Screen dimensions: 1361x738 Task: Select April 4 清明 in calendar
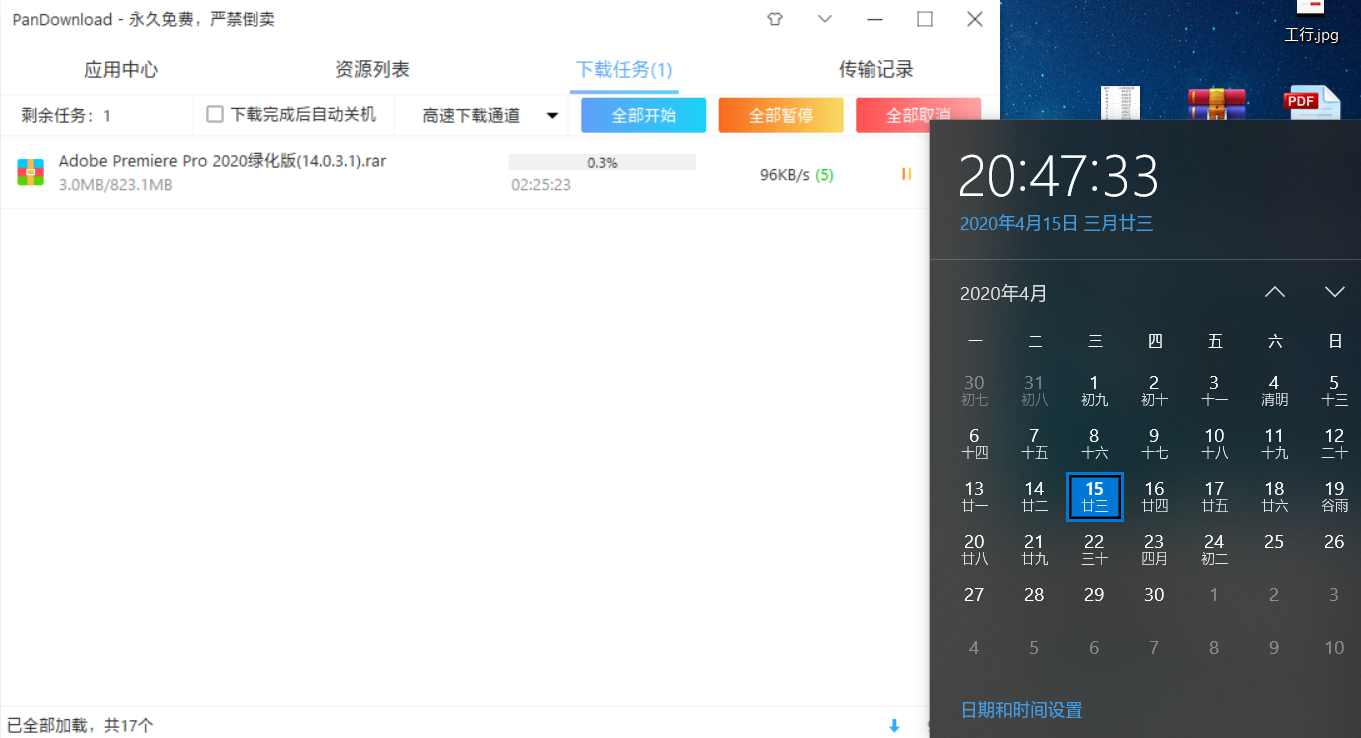point(1274,390)
